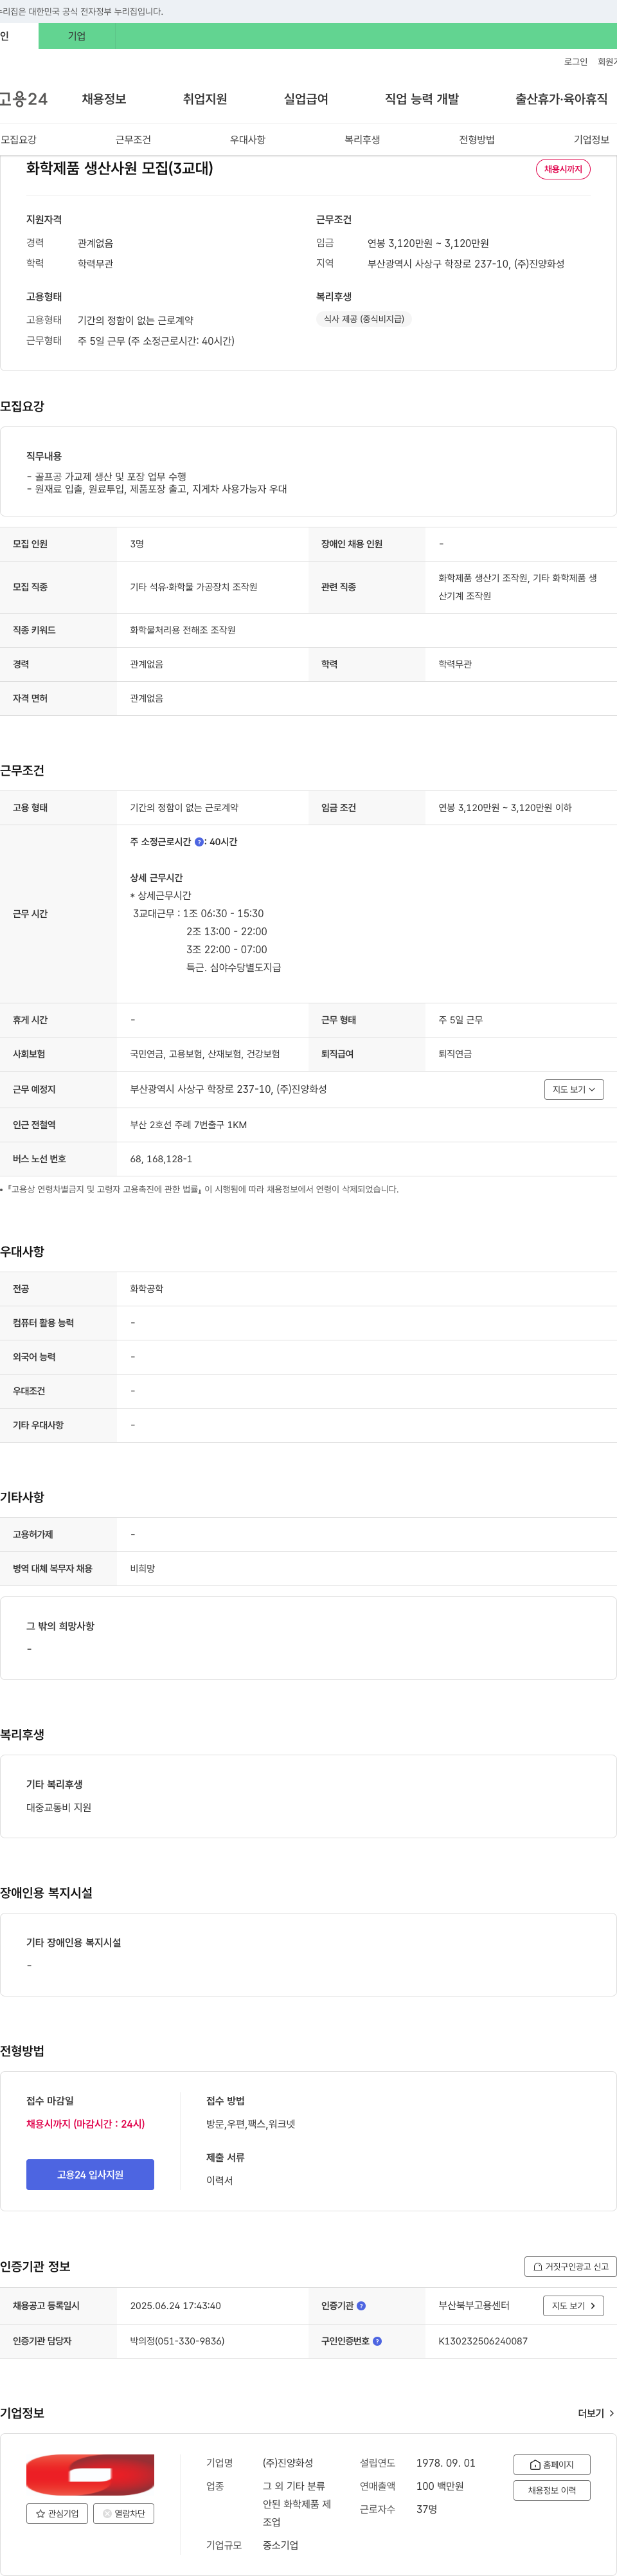Screen dimensions: 617x2576
Task: Click the 화학물처리용 전해조 조작원 keyword
Action: (x=183, y=630)
